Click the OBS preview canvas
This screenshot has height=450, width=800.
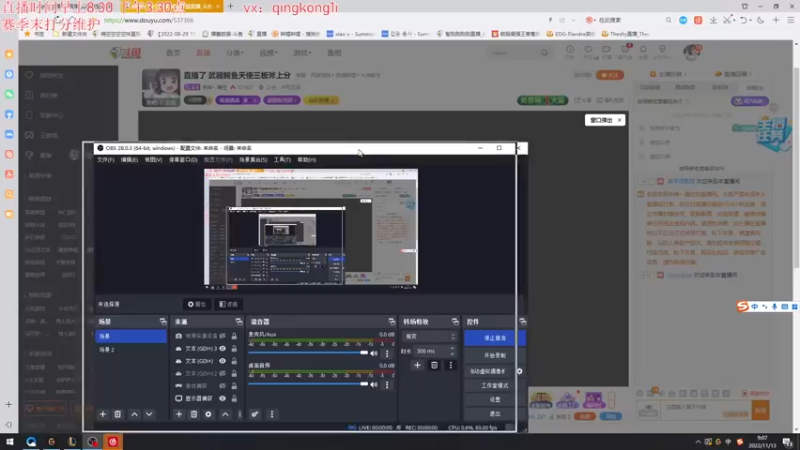pos(311,227)
